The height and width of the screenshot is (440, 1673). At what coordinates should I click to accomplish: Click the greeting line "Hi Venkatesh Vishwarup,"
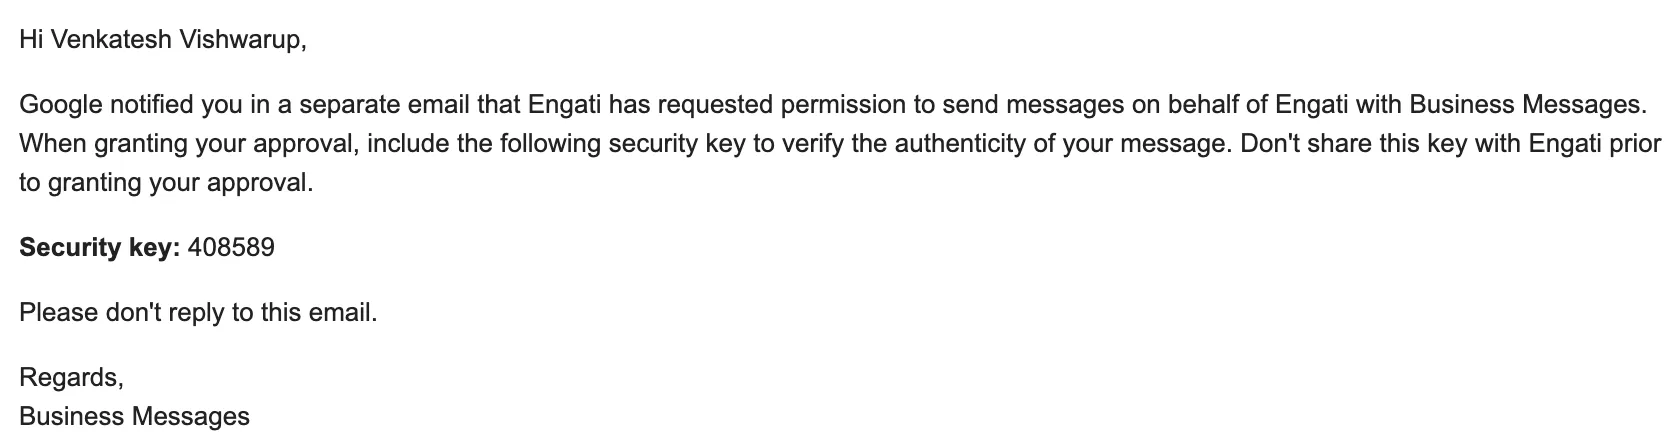163,40
